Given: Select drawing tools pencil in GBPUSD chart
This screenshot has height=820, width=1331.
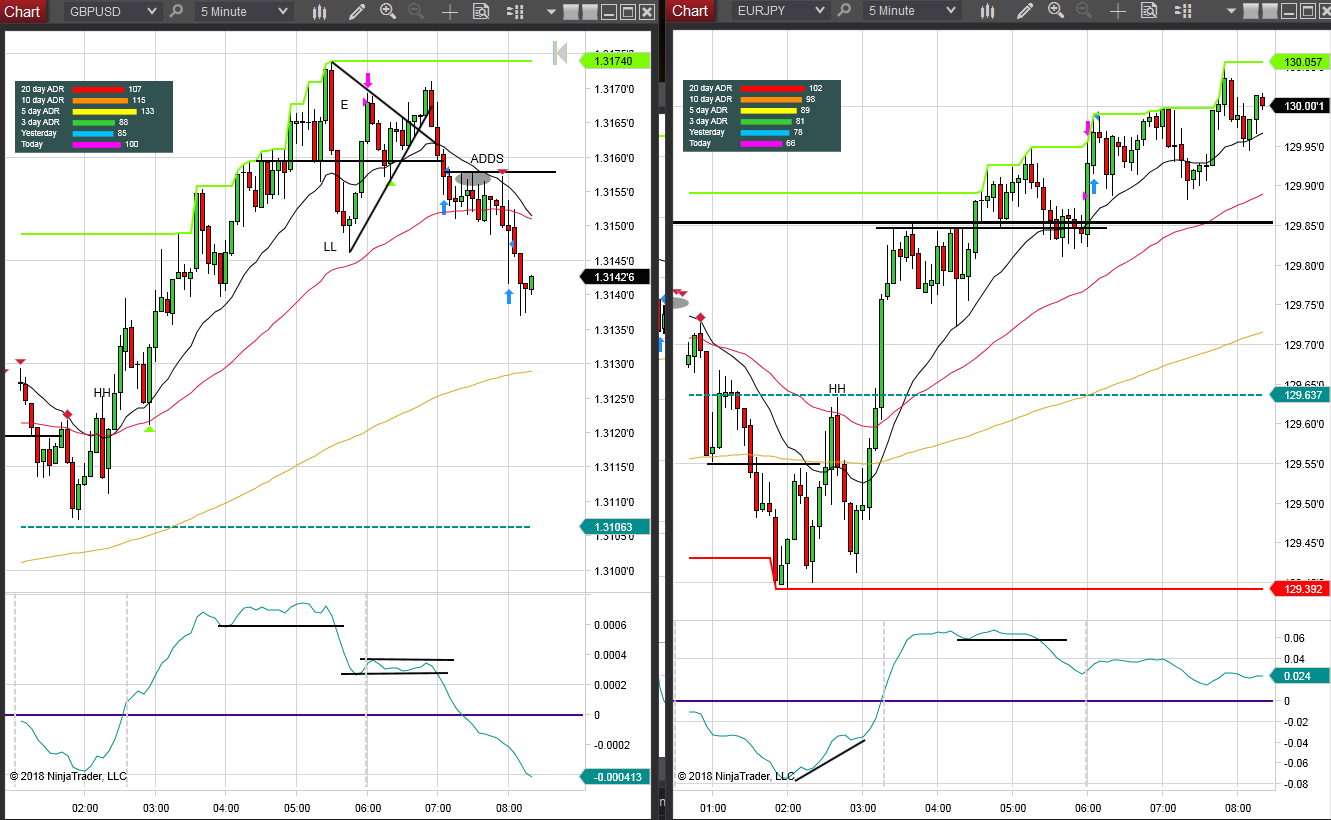Looking at the screenshot, I should (x=357, y=11).
